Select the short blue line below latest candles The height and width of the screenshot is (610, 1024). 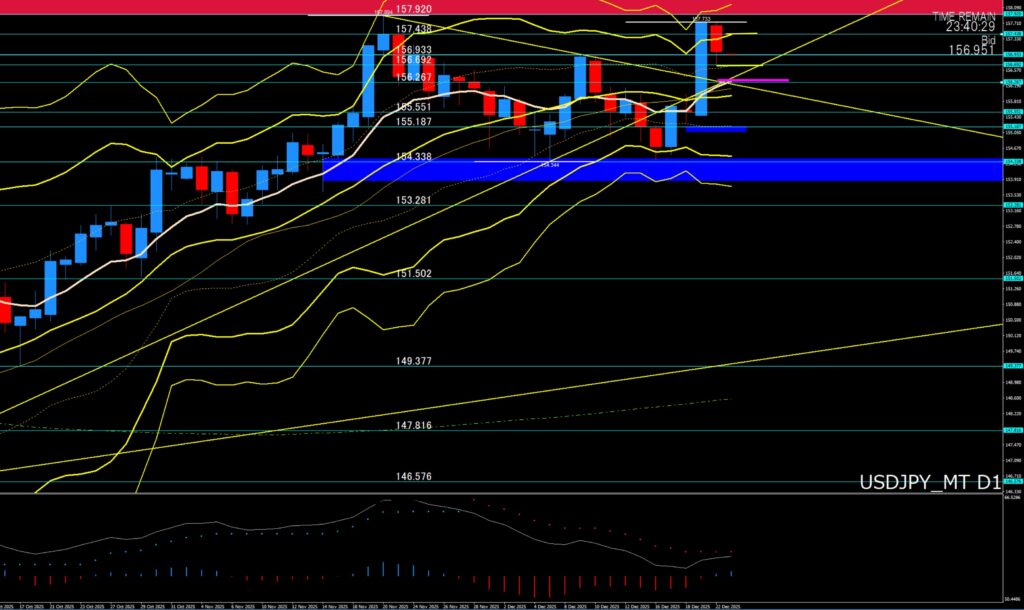click(715, 128)
